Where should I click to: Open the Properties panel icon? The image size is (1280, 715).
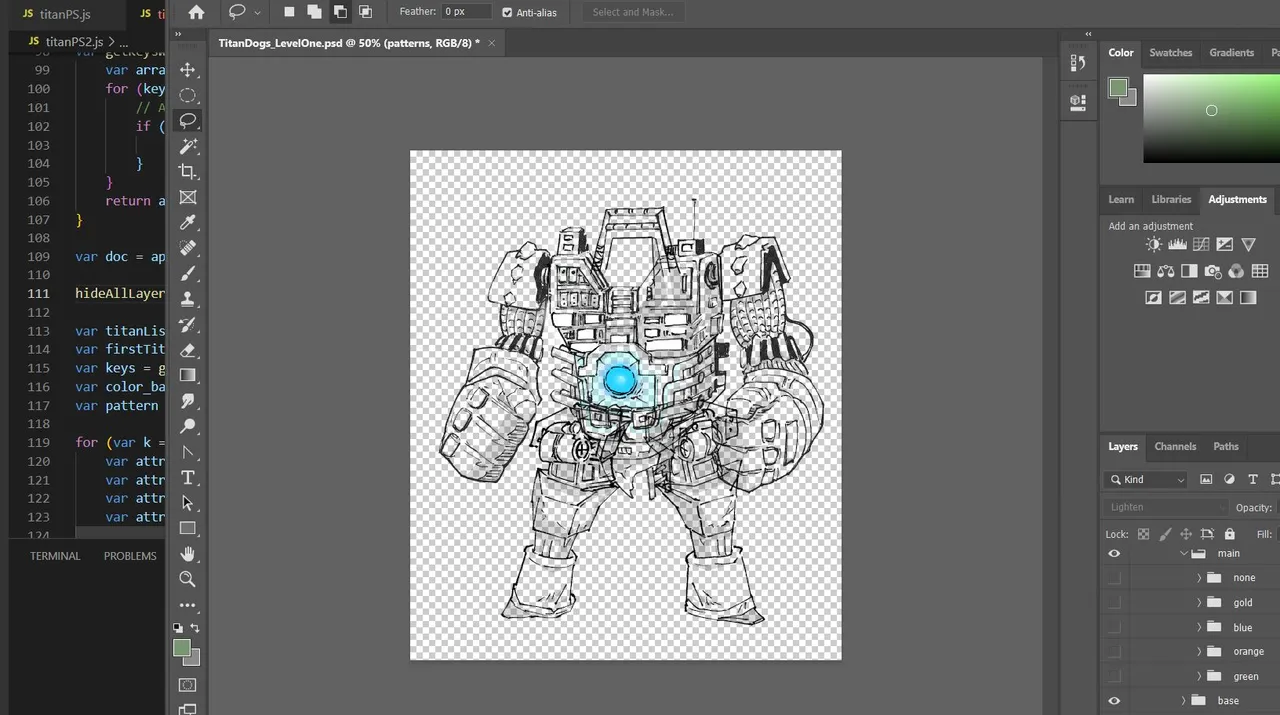[x=1078, y=101]
